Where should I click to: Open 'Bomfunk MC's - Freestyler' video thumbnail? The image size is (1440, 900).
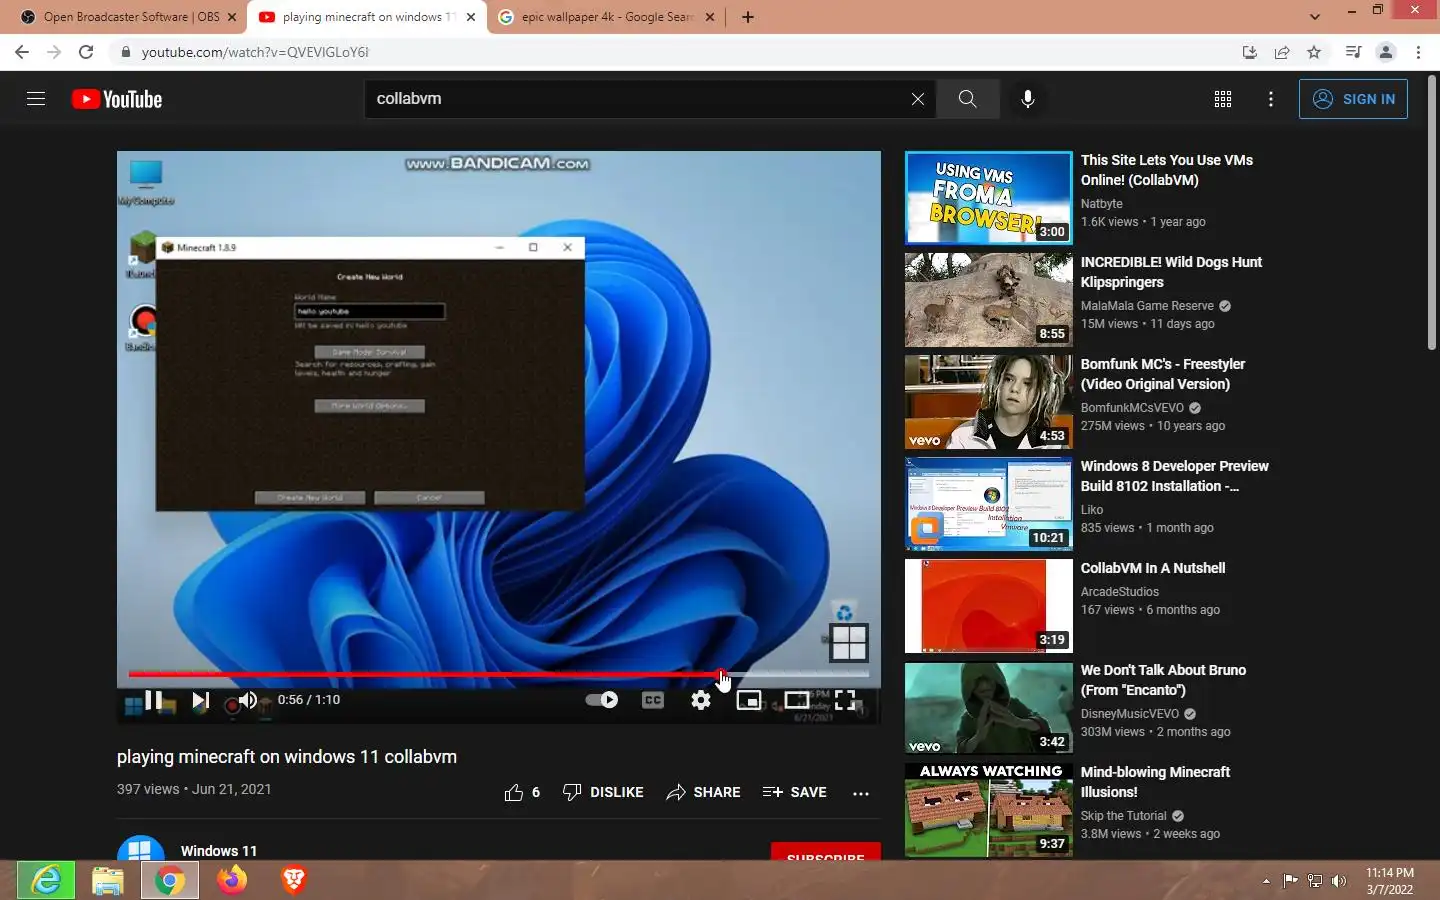click(x=988, y=402)
